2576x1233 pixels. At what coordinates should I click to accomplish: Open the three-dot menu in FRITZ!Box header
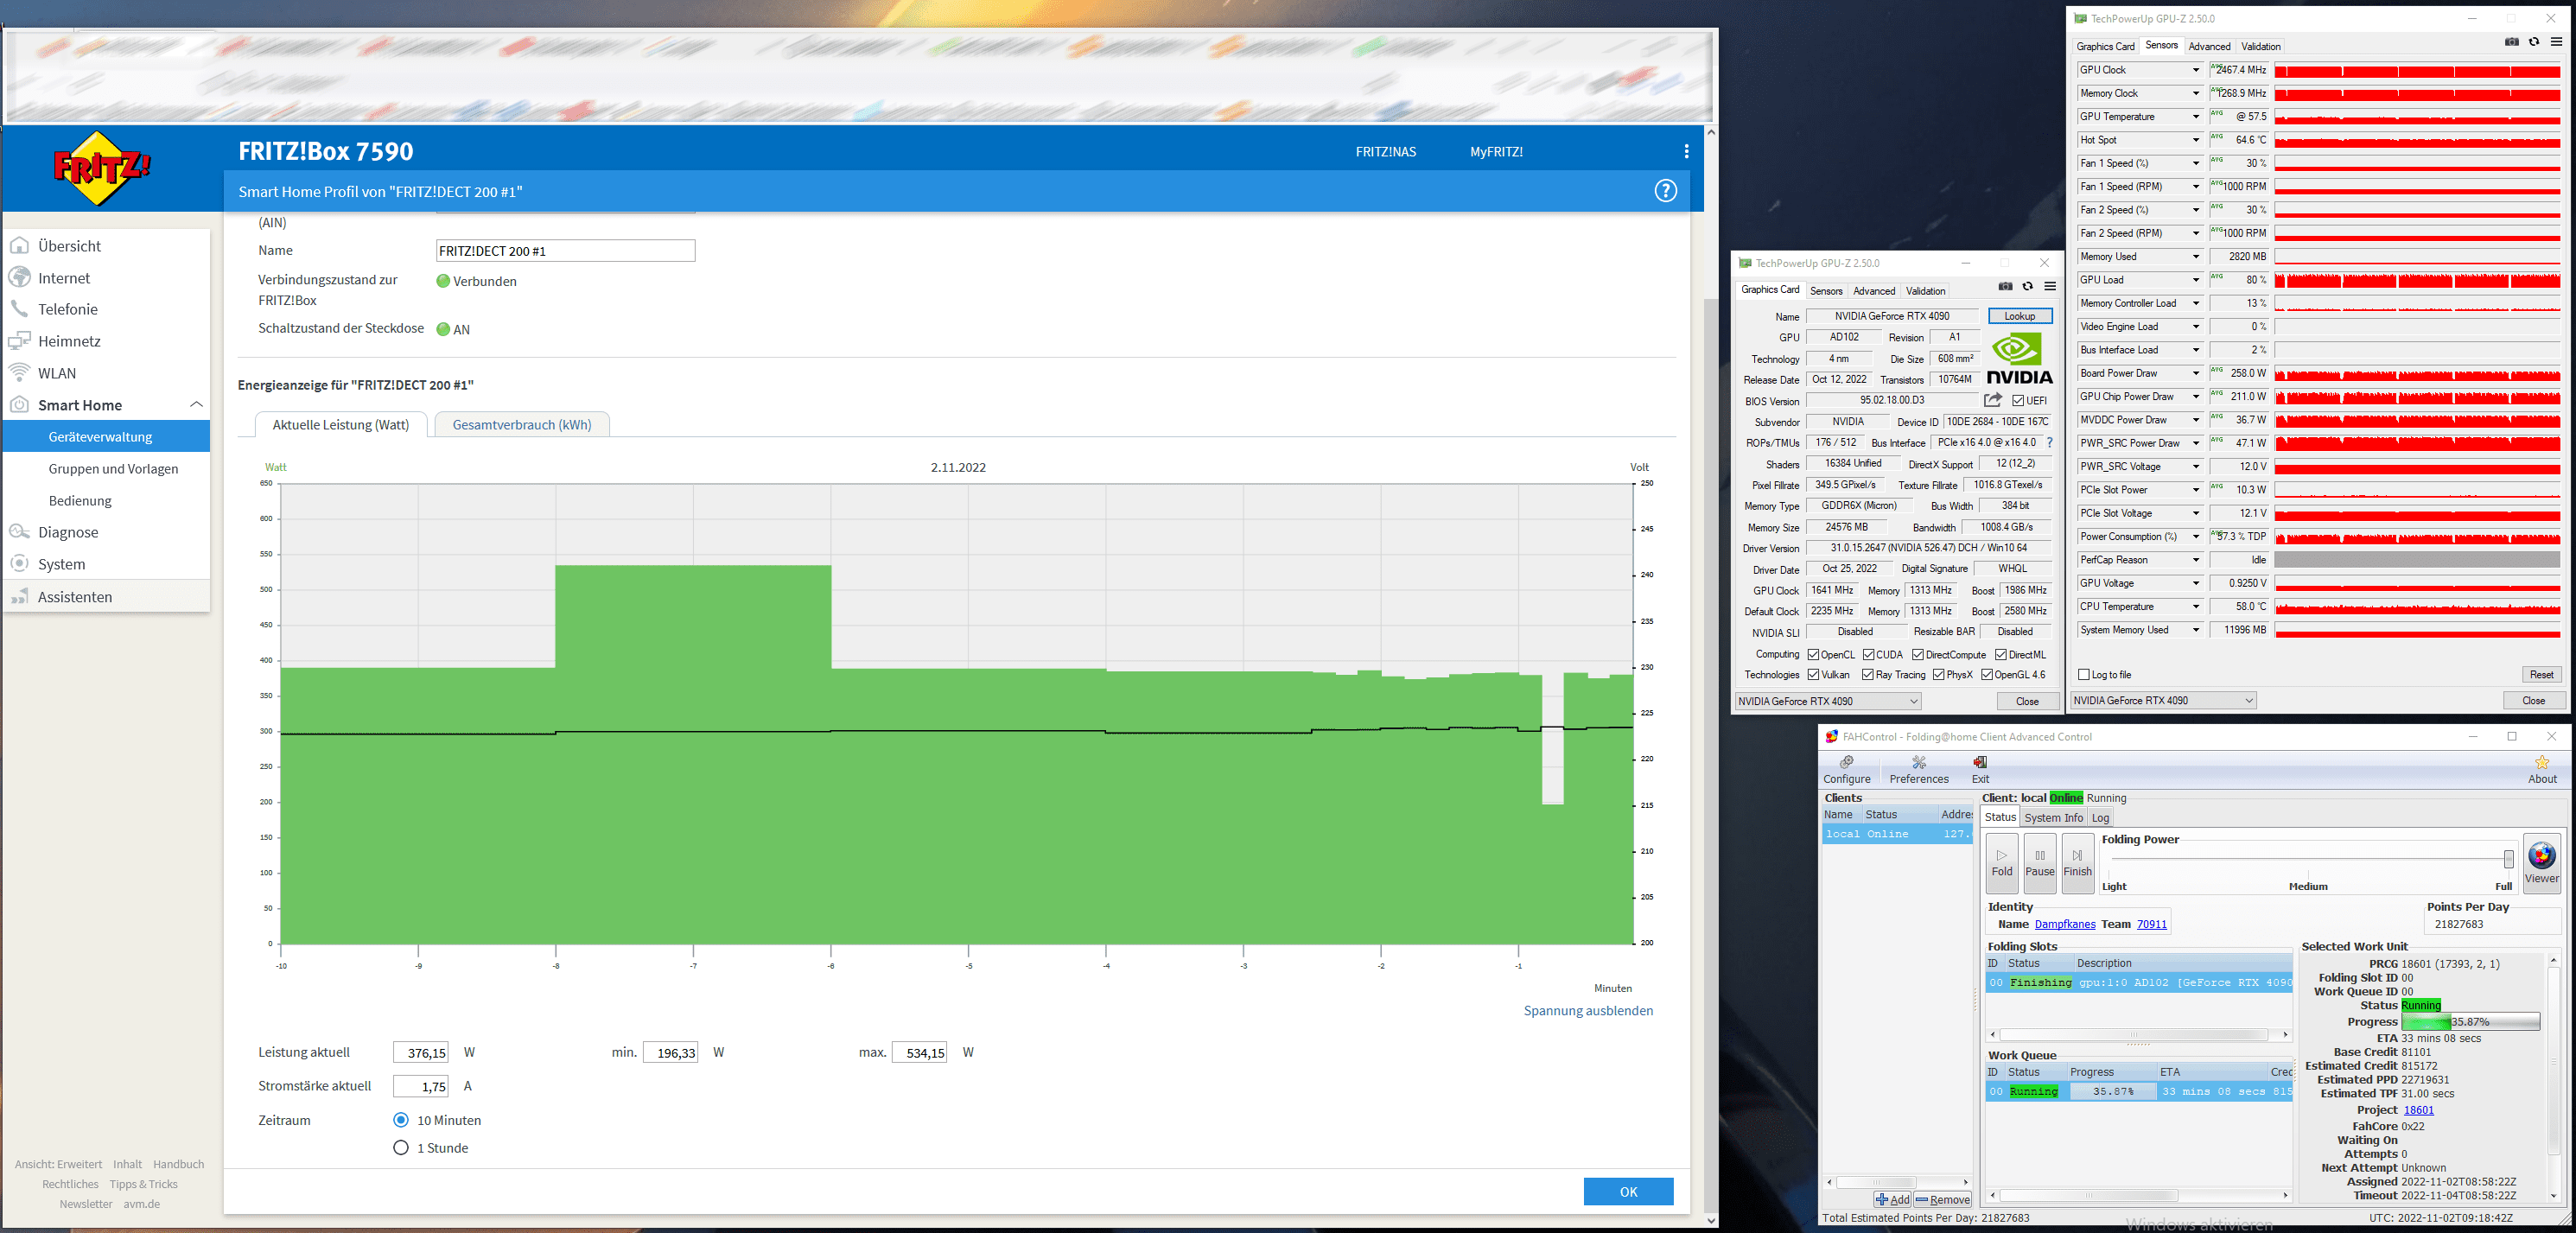tap(1686, 151)
